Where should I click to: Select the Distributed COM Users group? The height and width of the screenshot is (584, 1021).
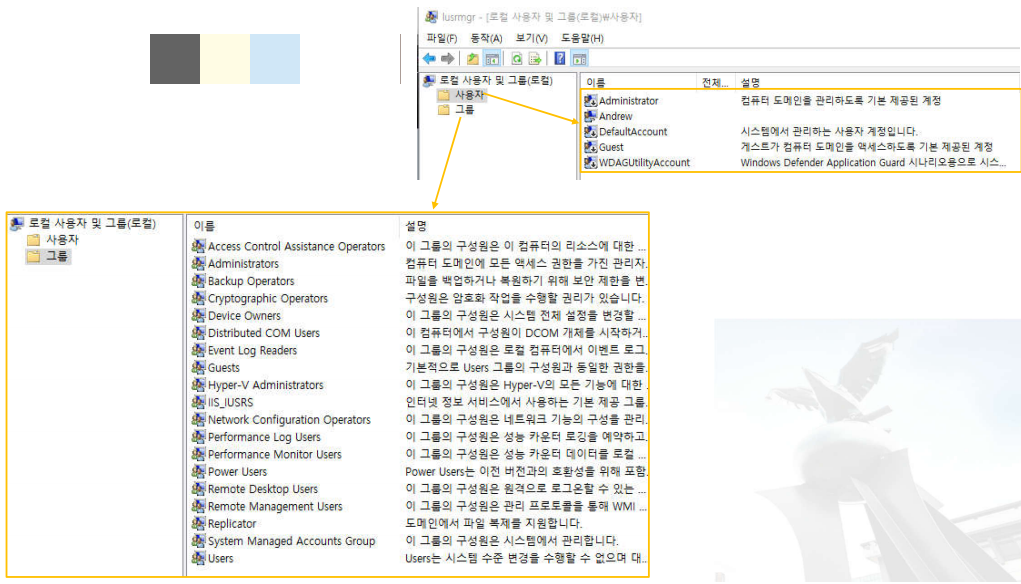click(256, 333)
